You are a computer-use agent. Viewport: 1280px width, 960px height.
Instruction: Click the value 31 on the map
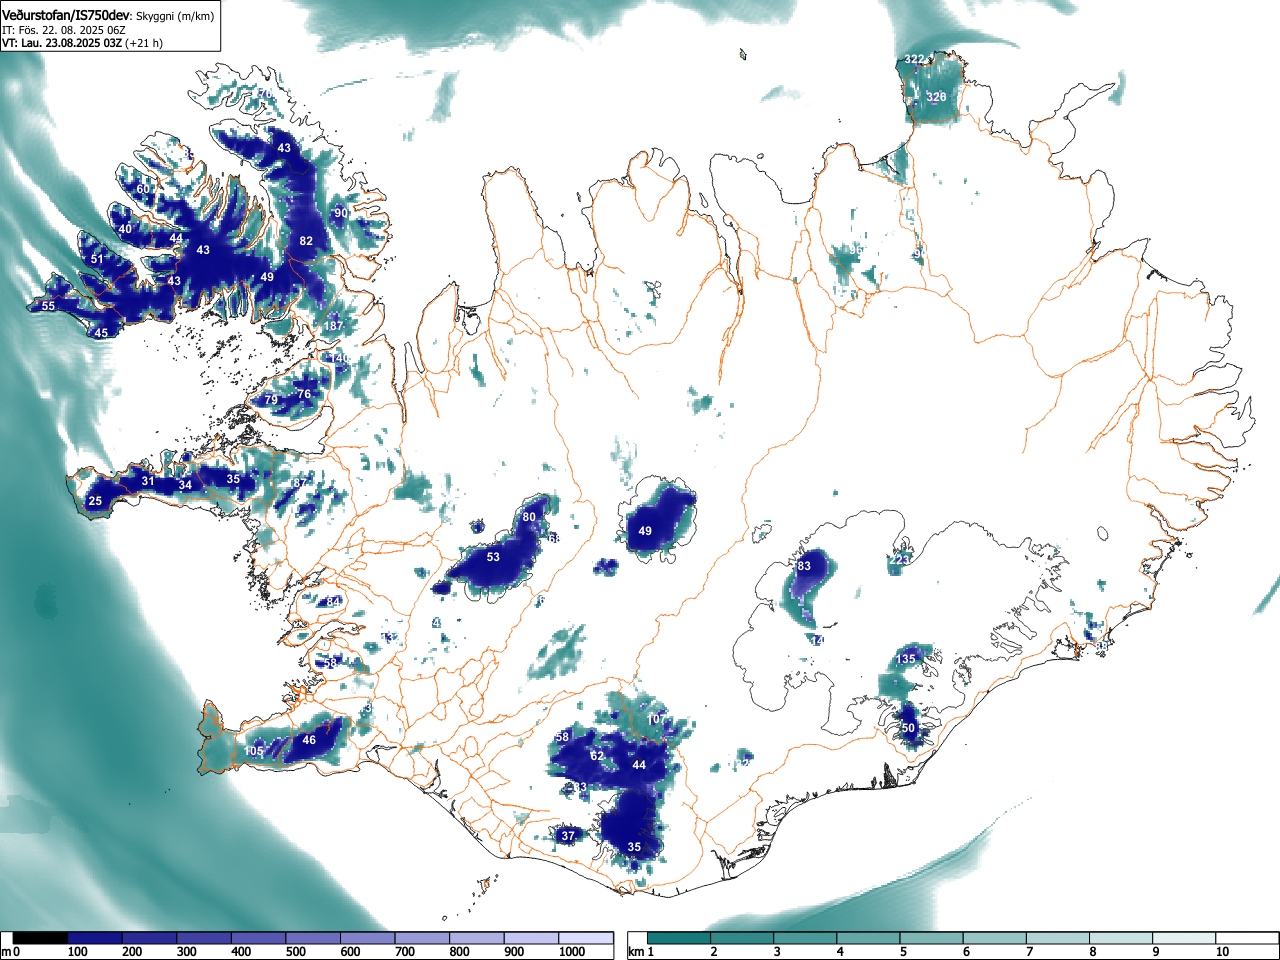148,482
